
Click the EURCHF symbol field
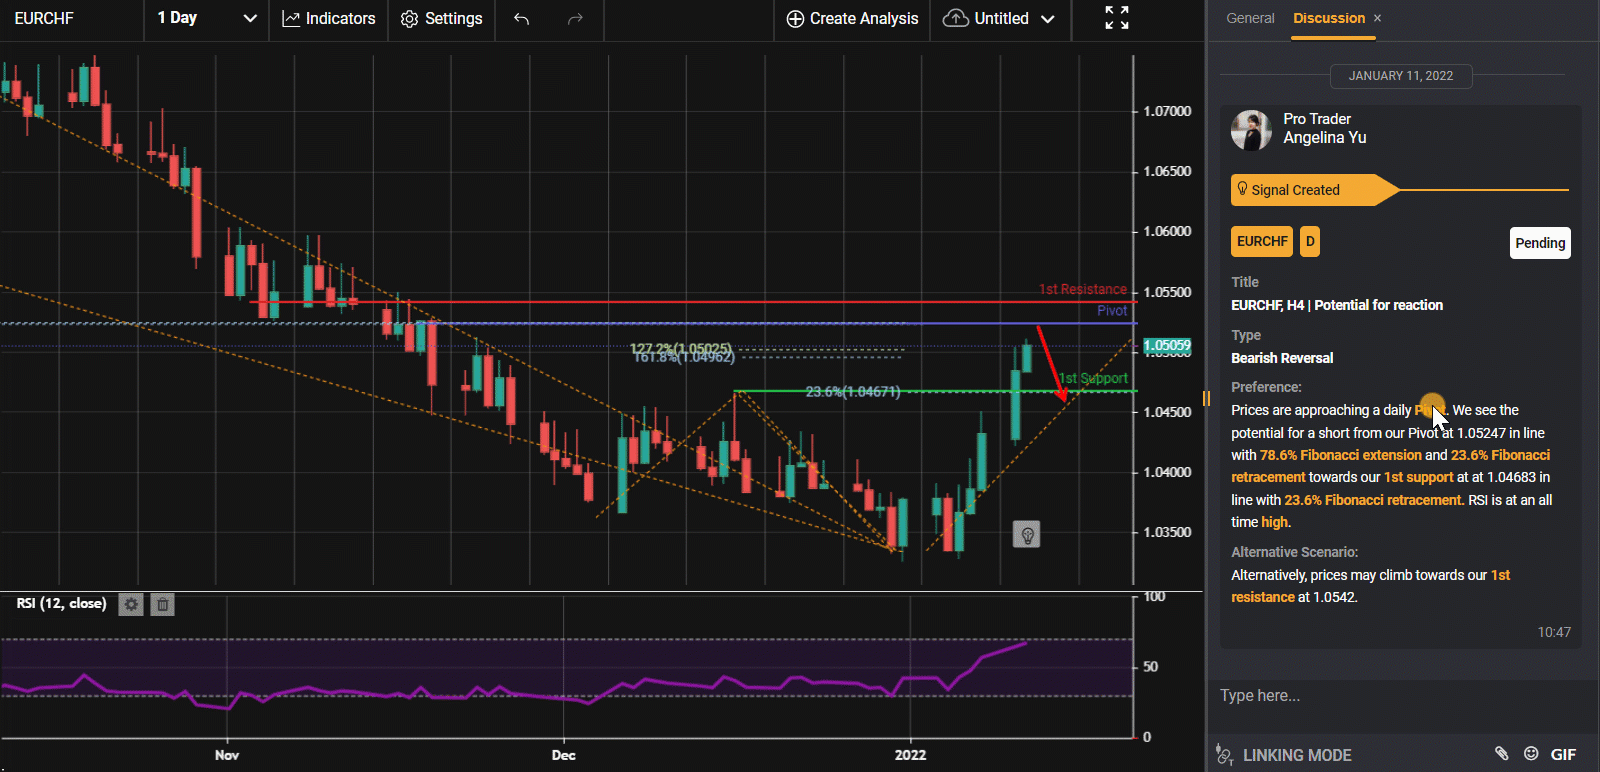tap(70, 19)
